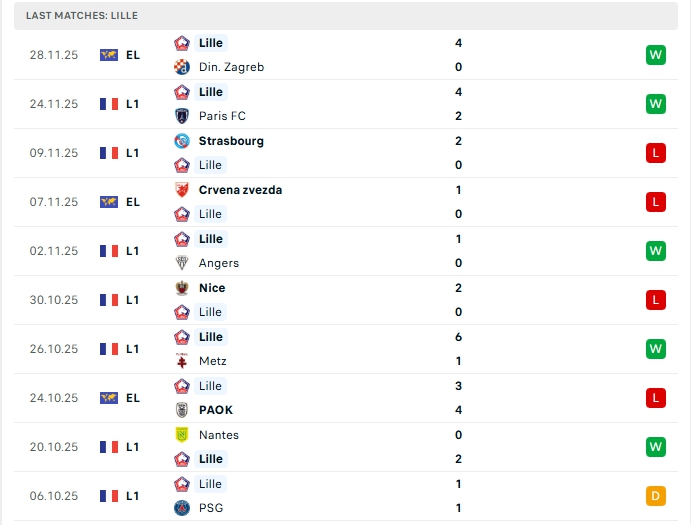The image size is (691, 525).
Task: Click the green W badge for Lille vs Din. Zagreb
Action: pos(656,55)
